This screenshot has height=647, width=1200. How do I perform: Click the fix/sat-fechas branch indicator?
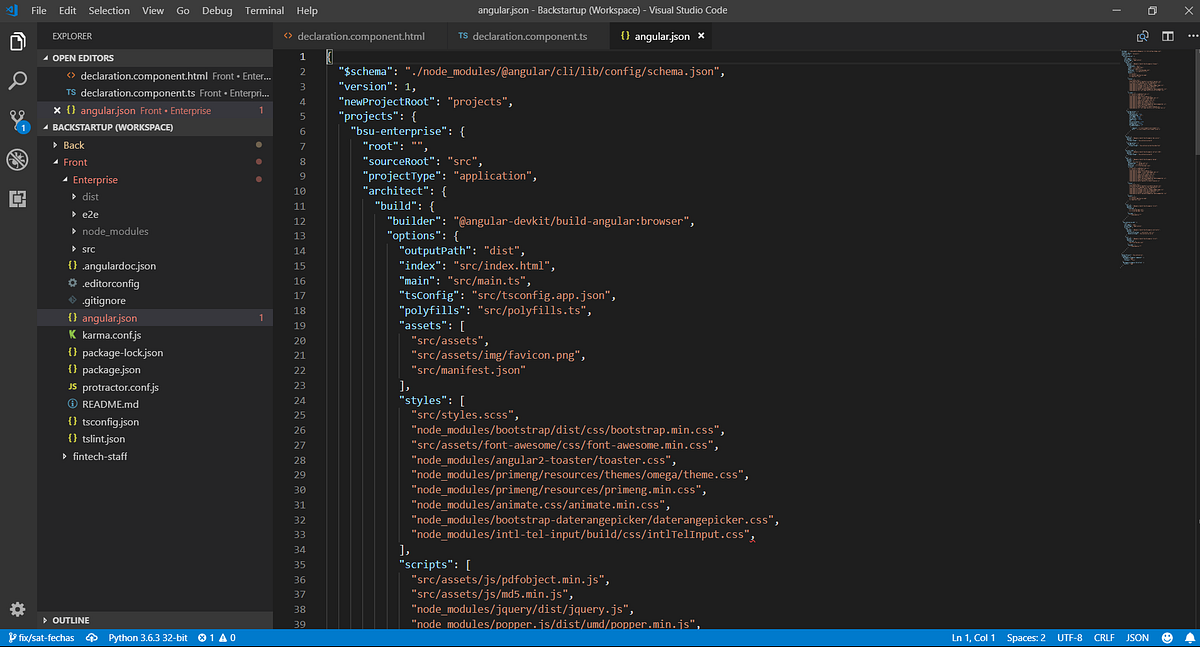[40, 637]
